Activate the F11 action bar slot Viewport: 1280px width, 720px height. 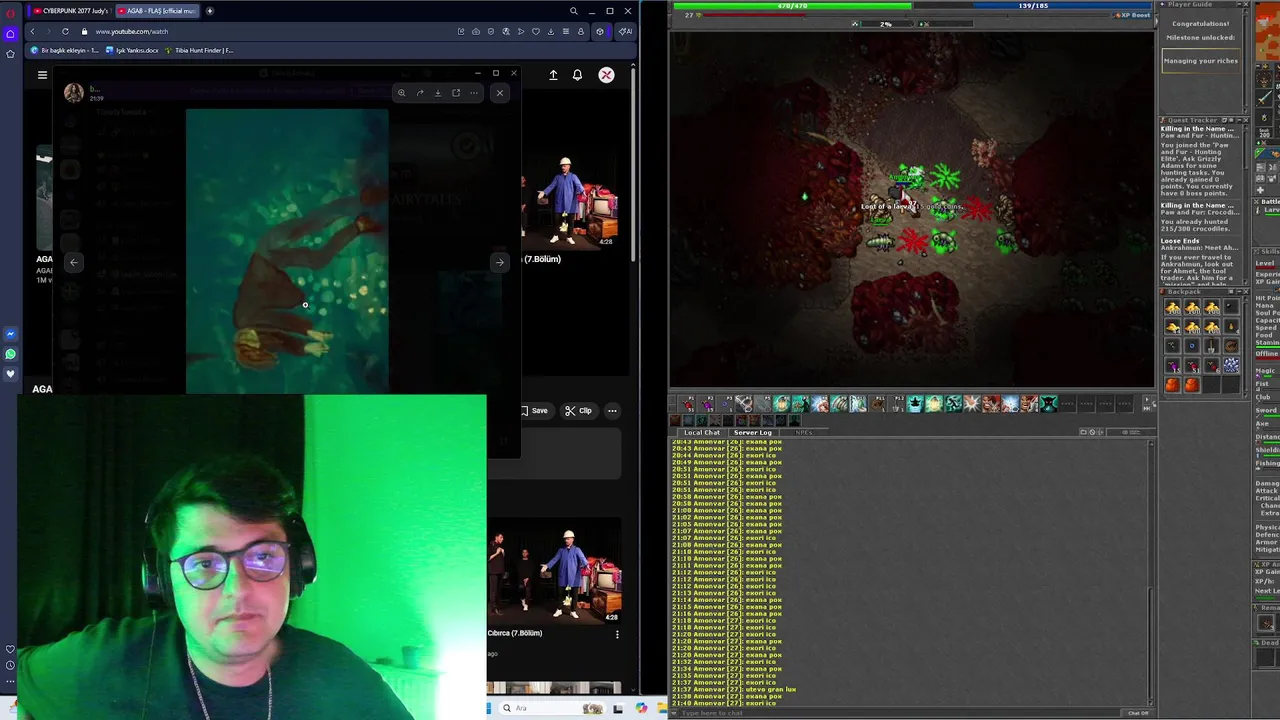[x=877, y=403]
